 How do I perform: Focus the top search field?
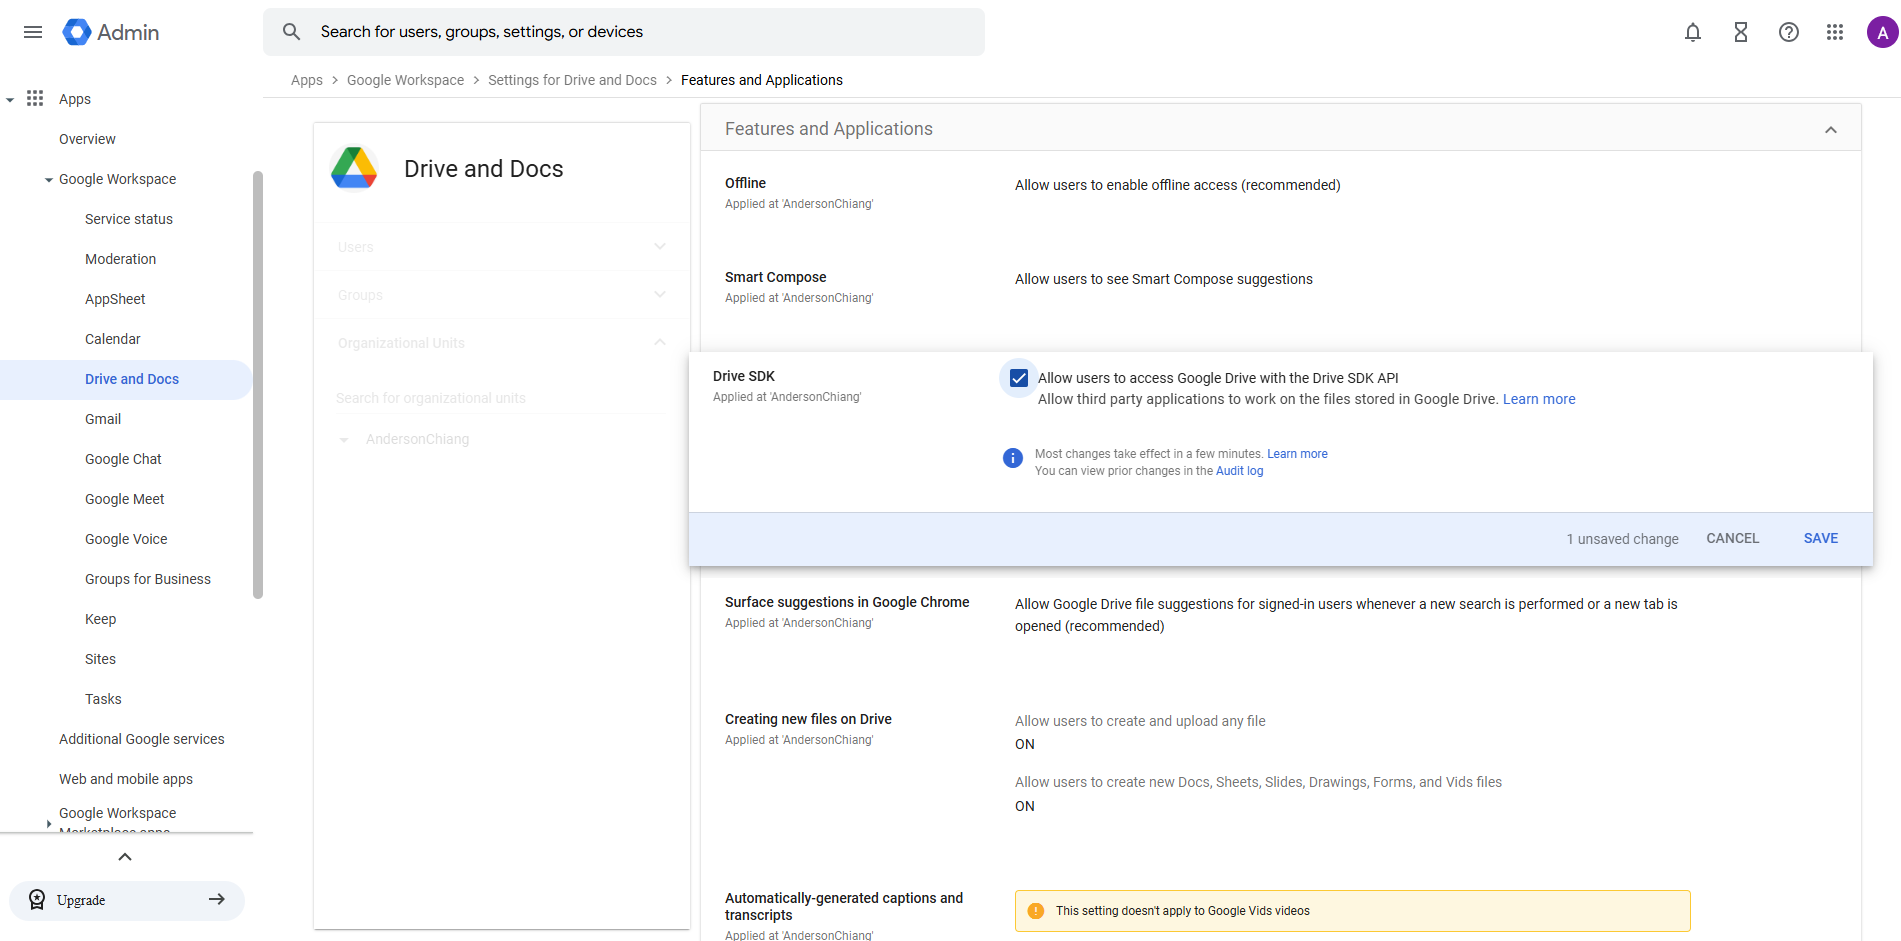[624, 32]
